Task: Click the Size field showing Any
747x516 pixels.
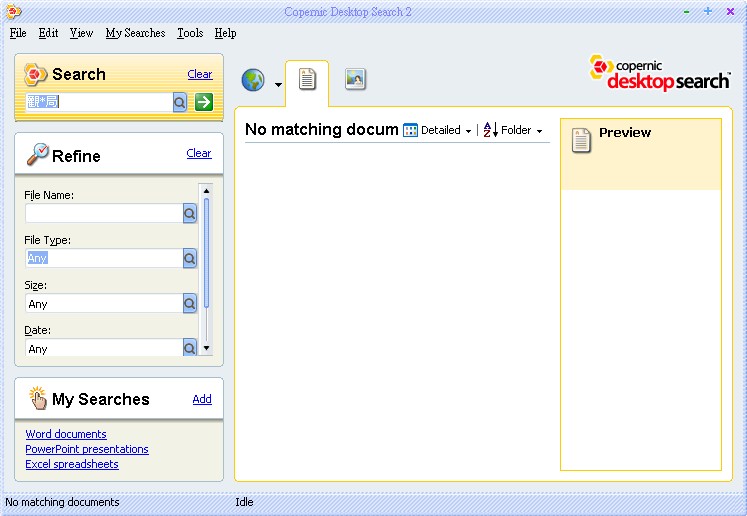Action: [x=104, y=304]
